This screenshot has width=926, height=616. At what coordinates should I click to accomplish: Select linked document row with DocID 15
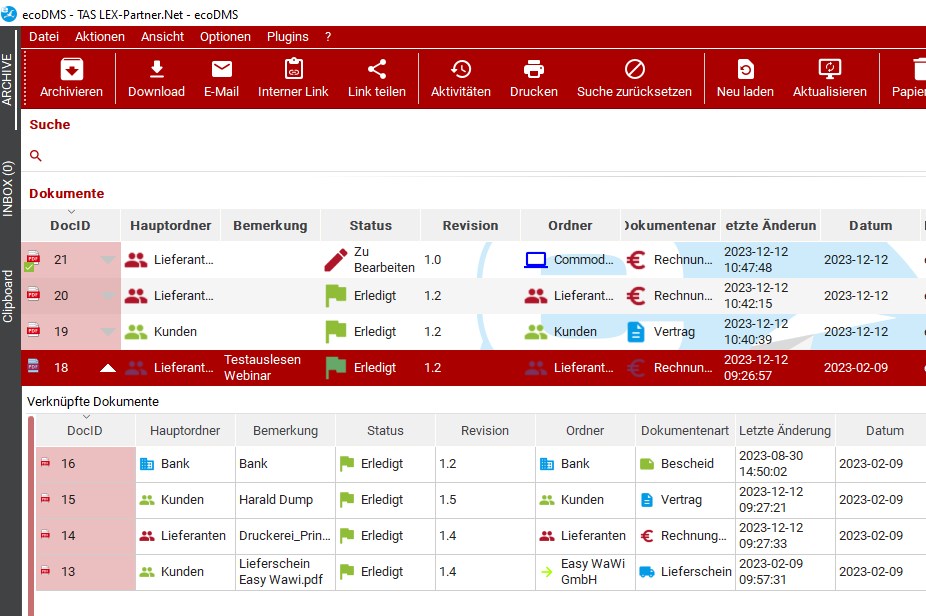pos(480,500)
